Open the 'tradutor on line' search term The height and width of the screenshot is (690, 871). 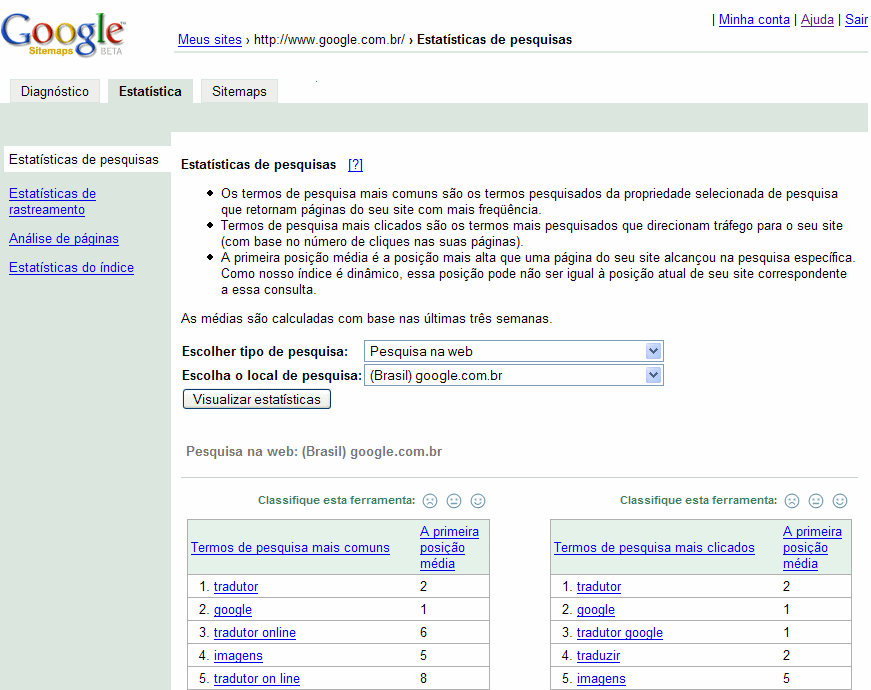(257, 678)
